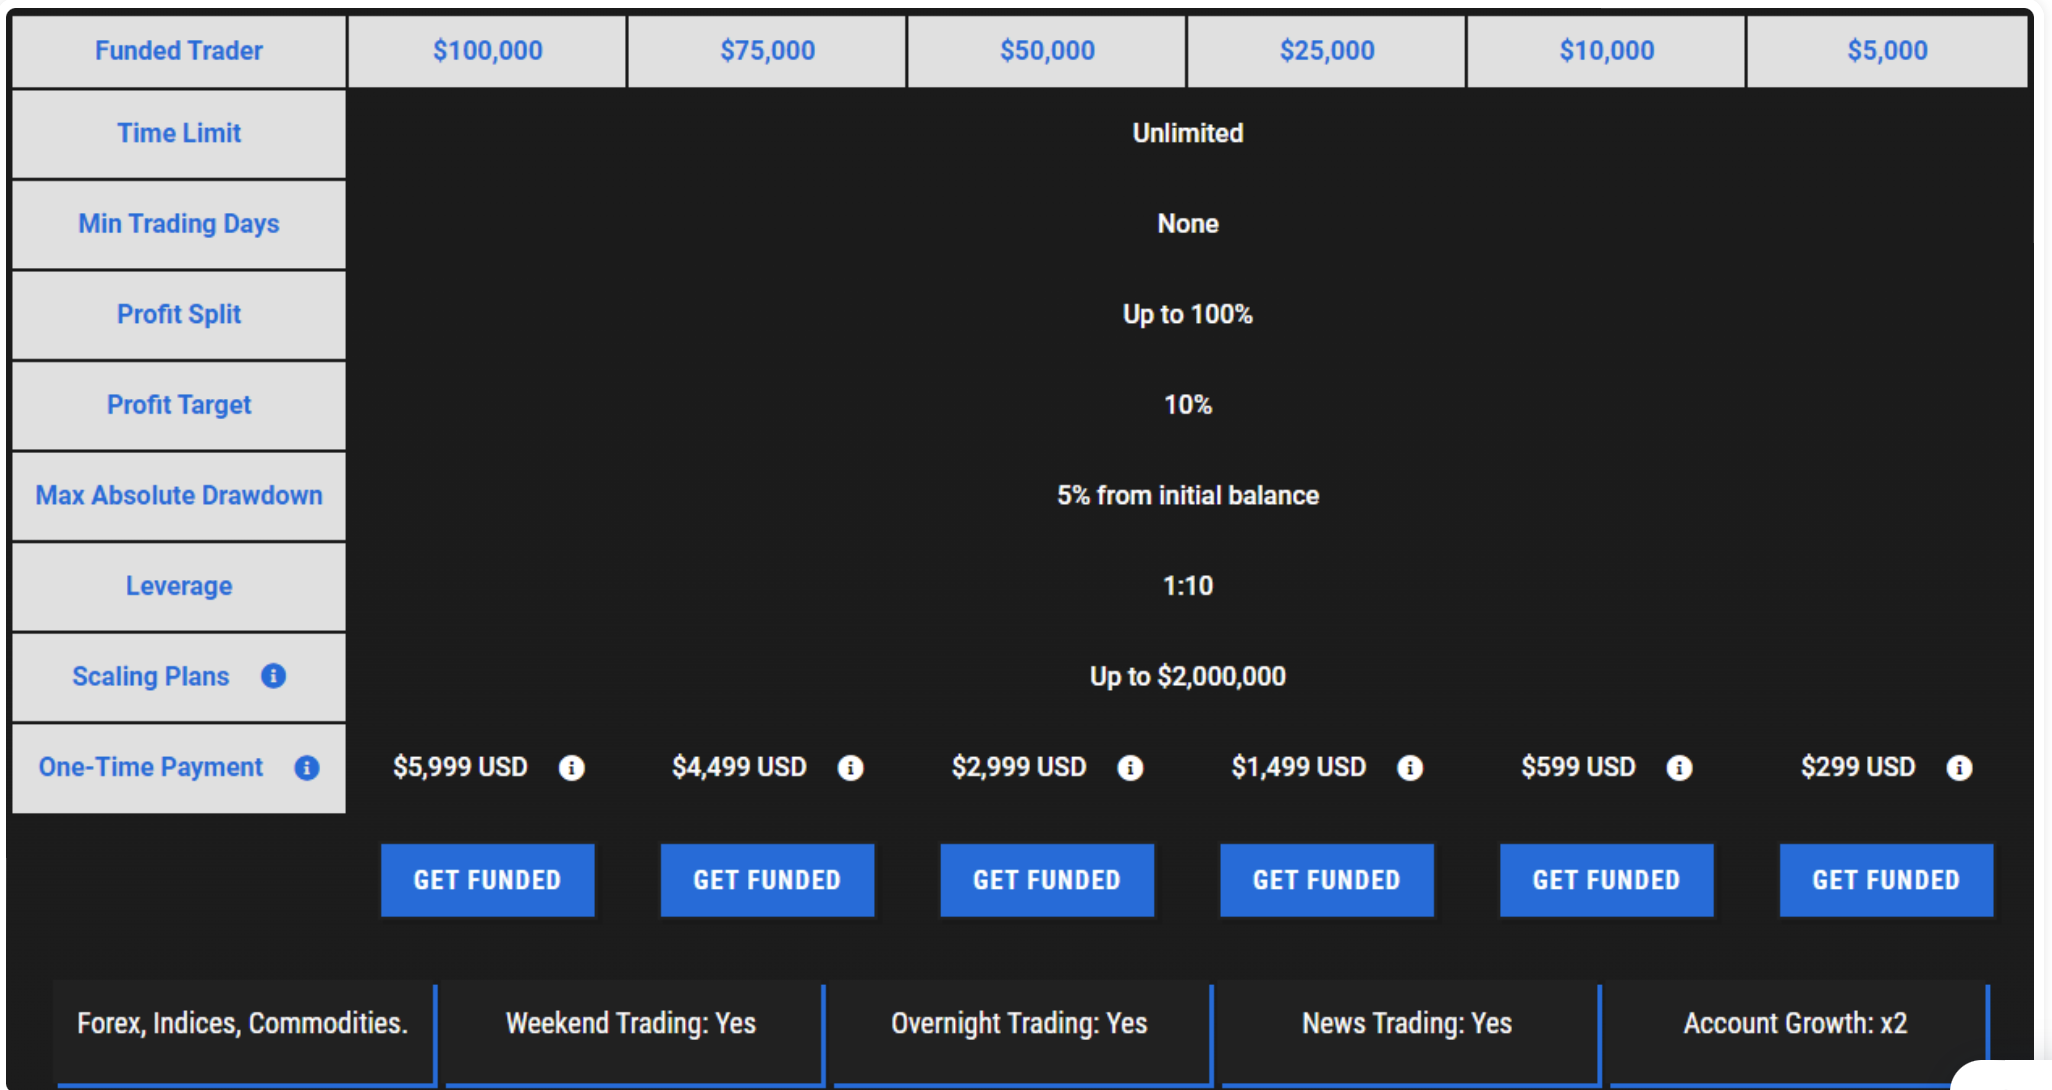
Task: Click the Up to 100% value
Action: (1188, 314)
